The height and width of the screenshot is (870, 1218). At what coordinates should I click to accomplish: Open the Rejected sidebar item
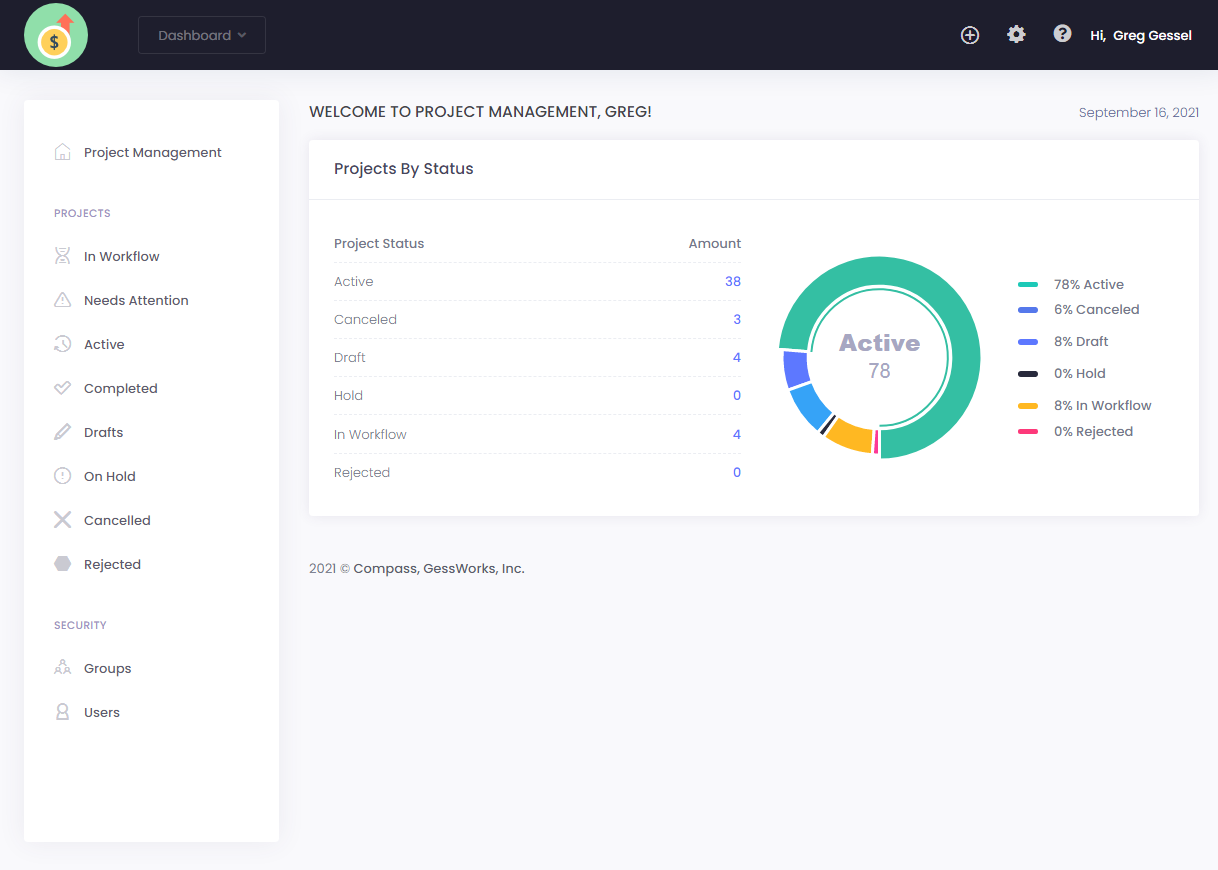click(x=112, y=564)
